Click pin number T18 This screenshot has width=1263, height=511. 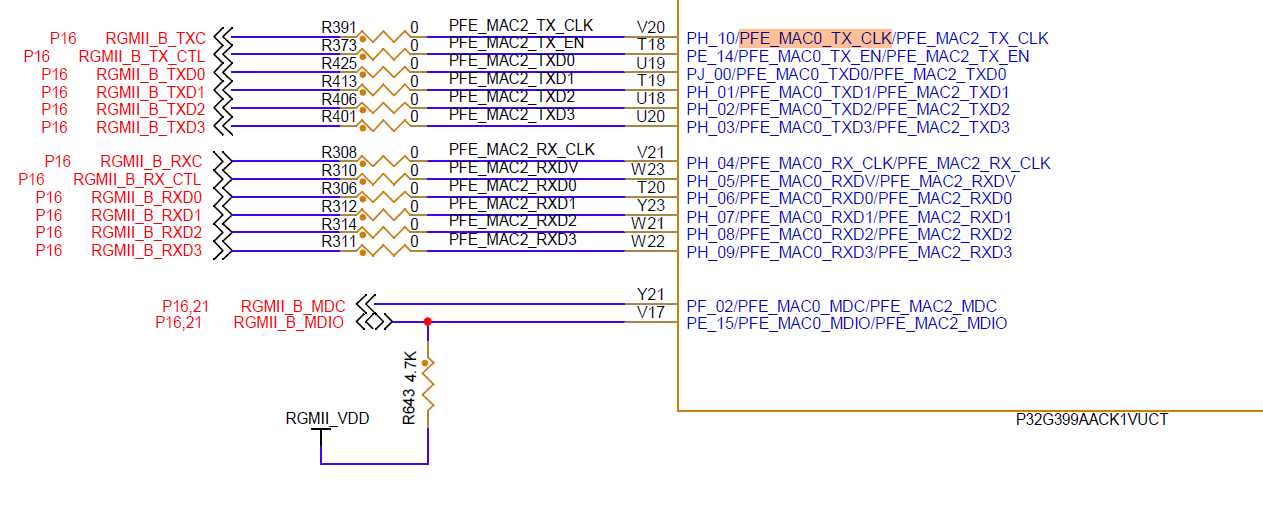click(650, 45)
